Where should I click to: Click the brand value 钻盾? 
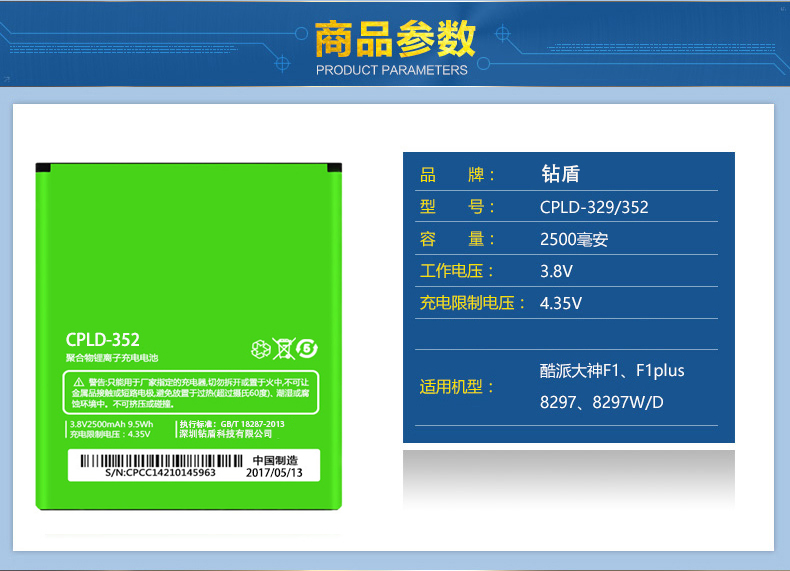click(x=560, y=175)
